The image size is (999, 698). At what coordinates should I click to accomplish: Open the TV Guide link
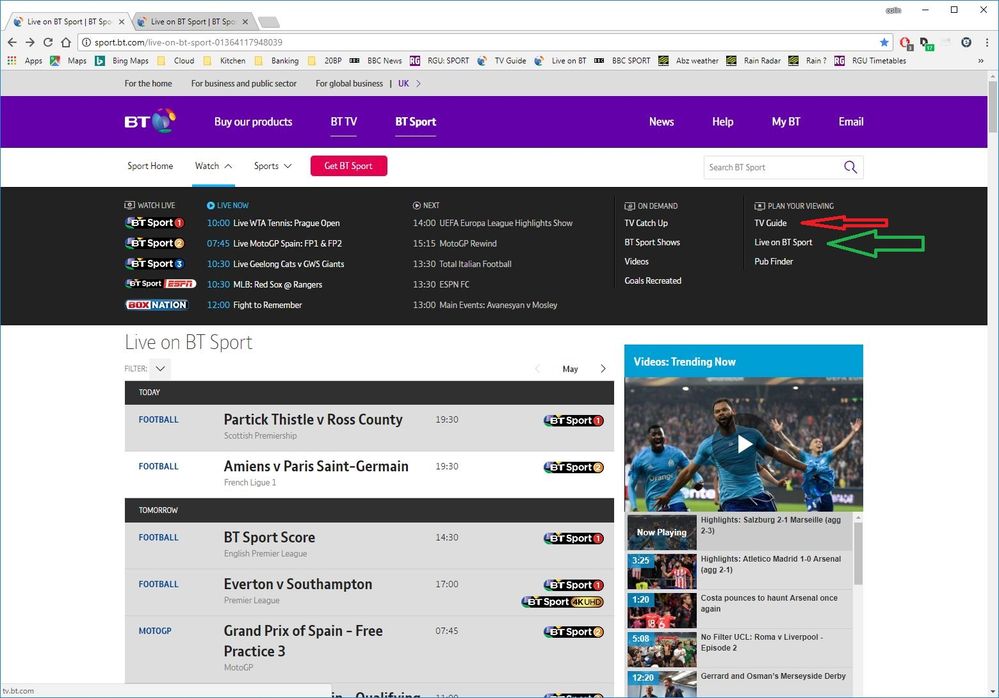pyautogui.click(x=770, y=223)
